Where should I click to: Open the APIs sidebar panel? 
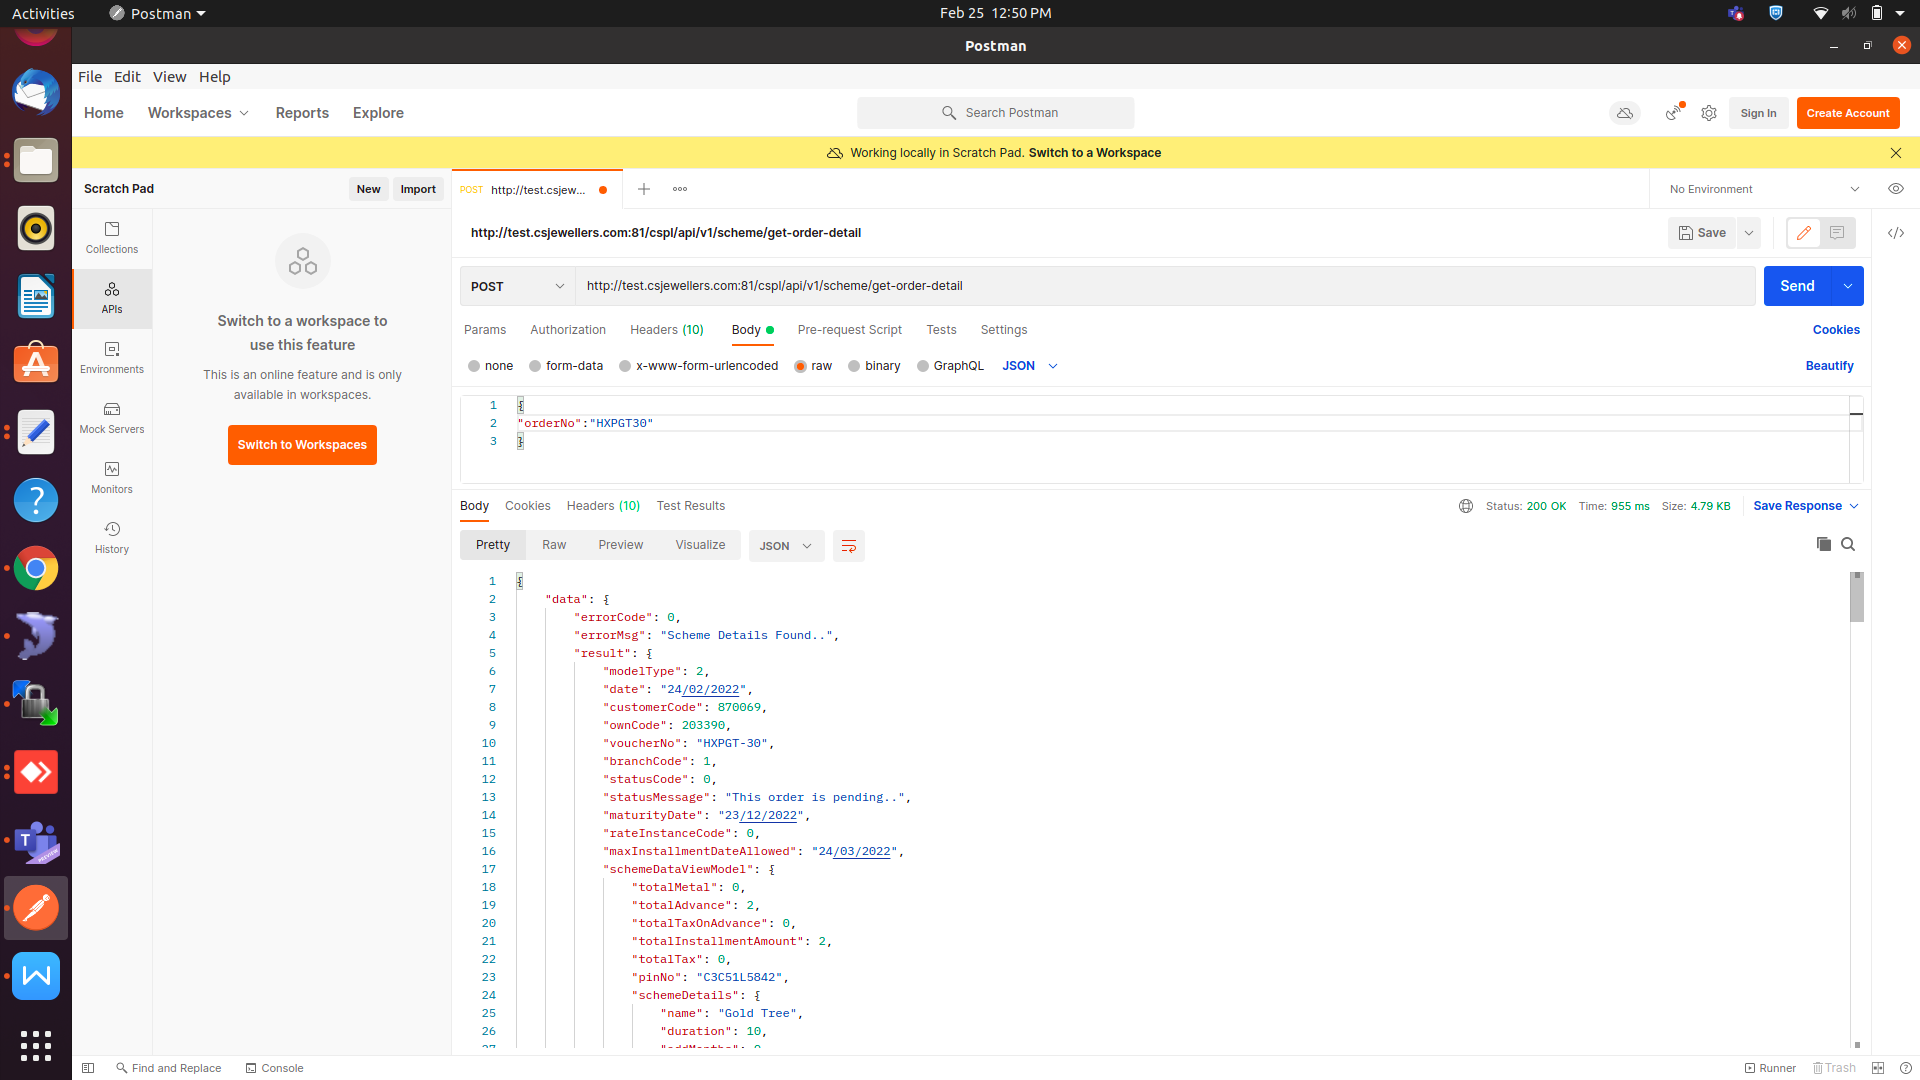point(112,298)
